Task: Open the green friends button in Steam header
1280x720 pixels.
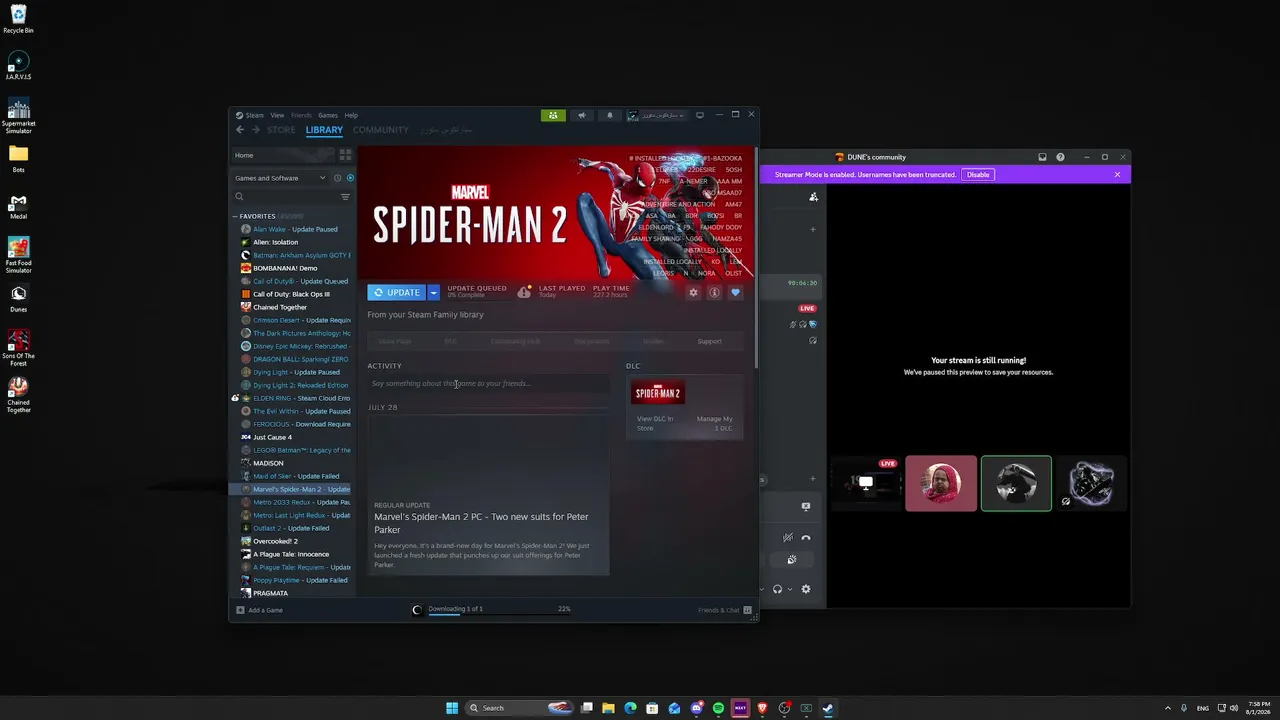Action: [553, 115]
